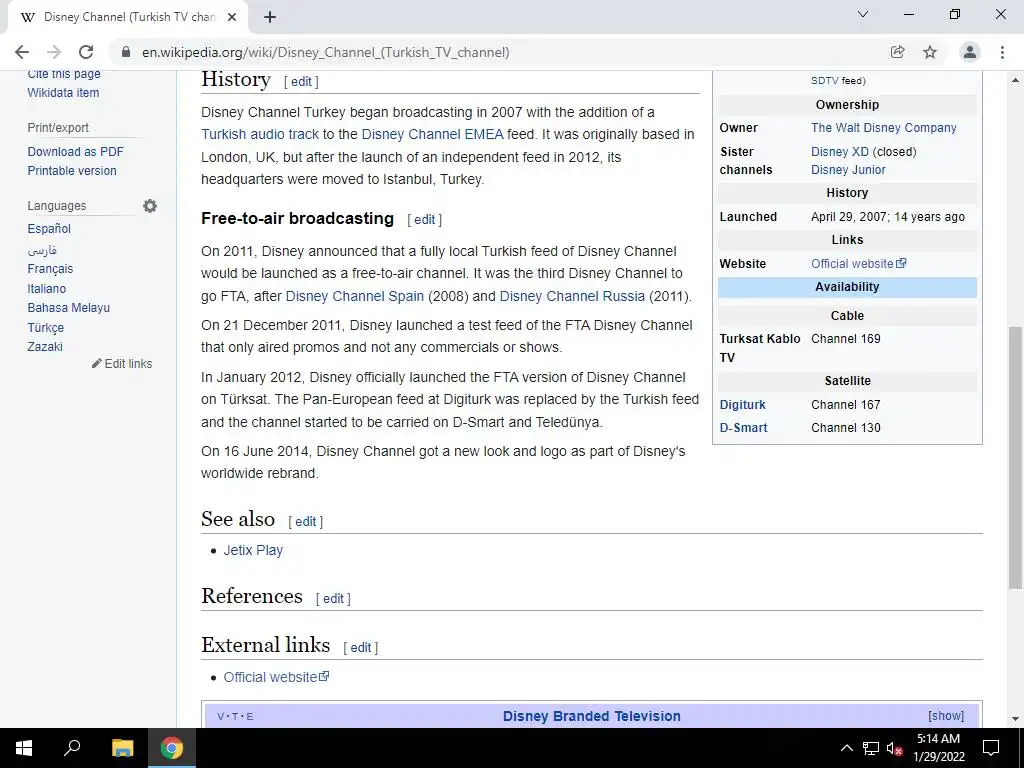The image size is (1024, 768).
Task: Open infobox Official website link
Action: pos(858,264)
